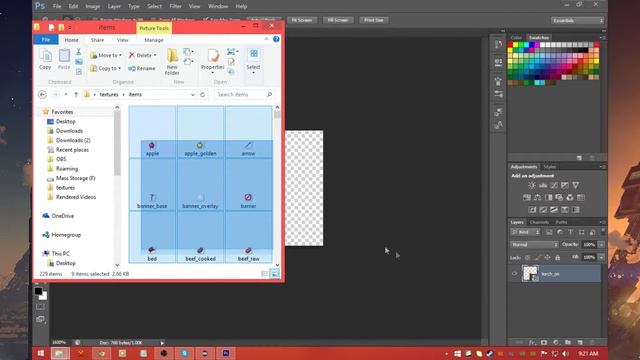Screen dimensions: 640x360
Task: Click the layer styles fx icon
Action: tap(532, 342)
